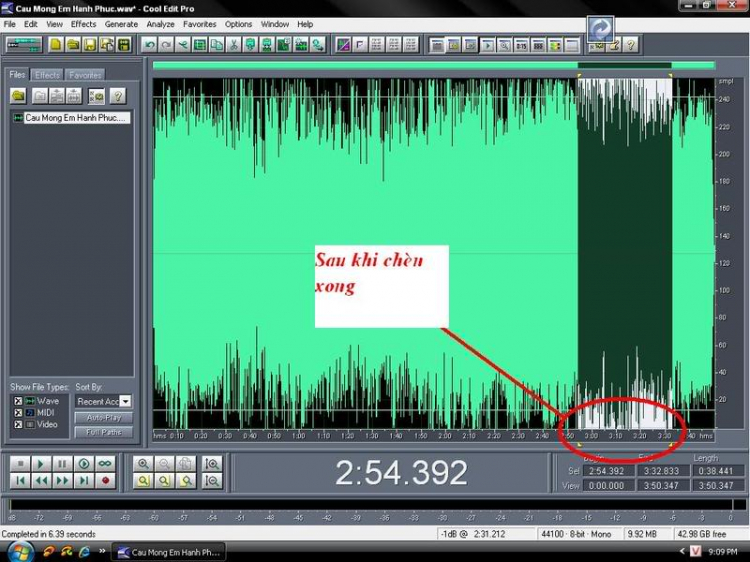
Task: Save the file with floppy disk icon
Action: pyautogui.click(x=89, y=45)
